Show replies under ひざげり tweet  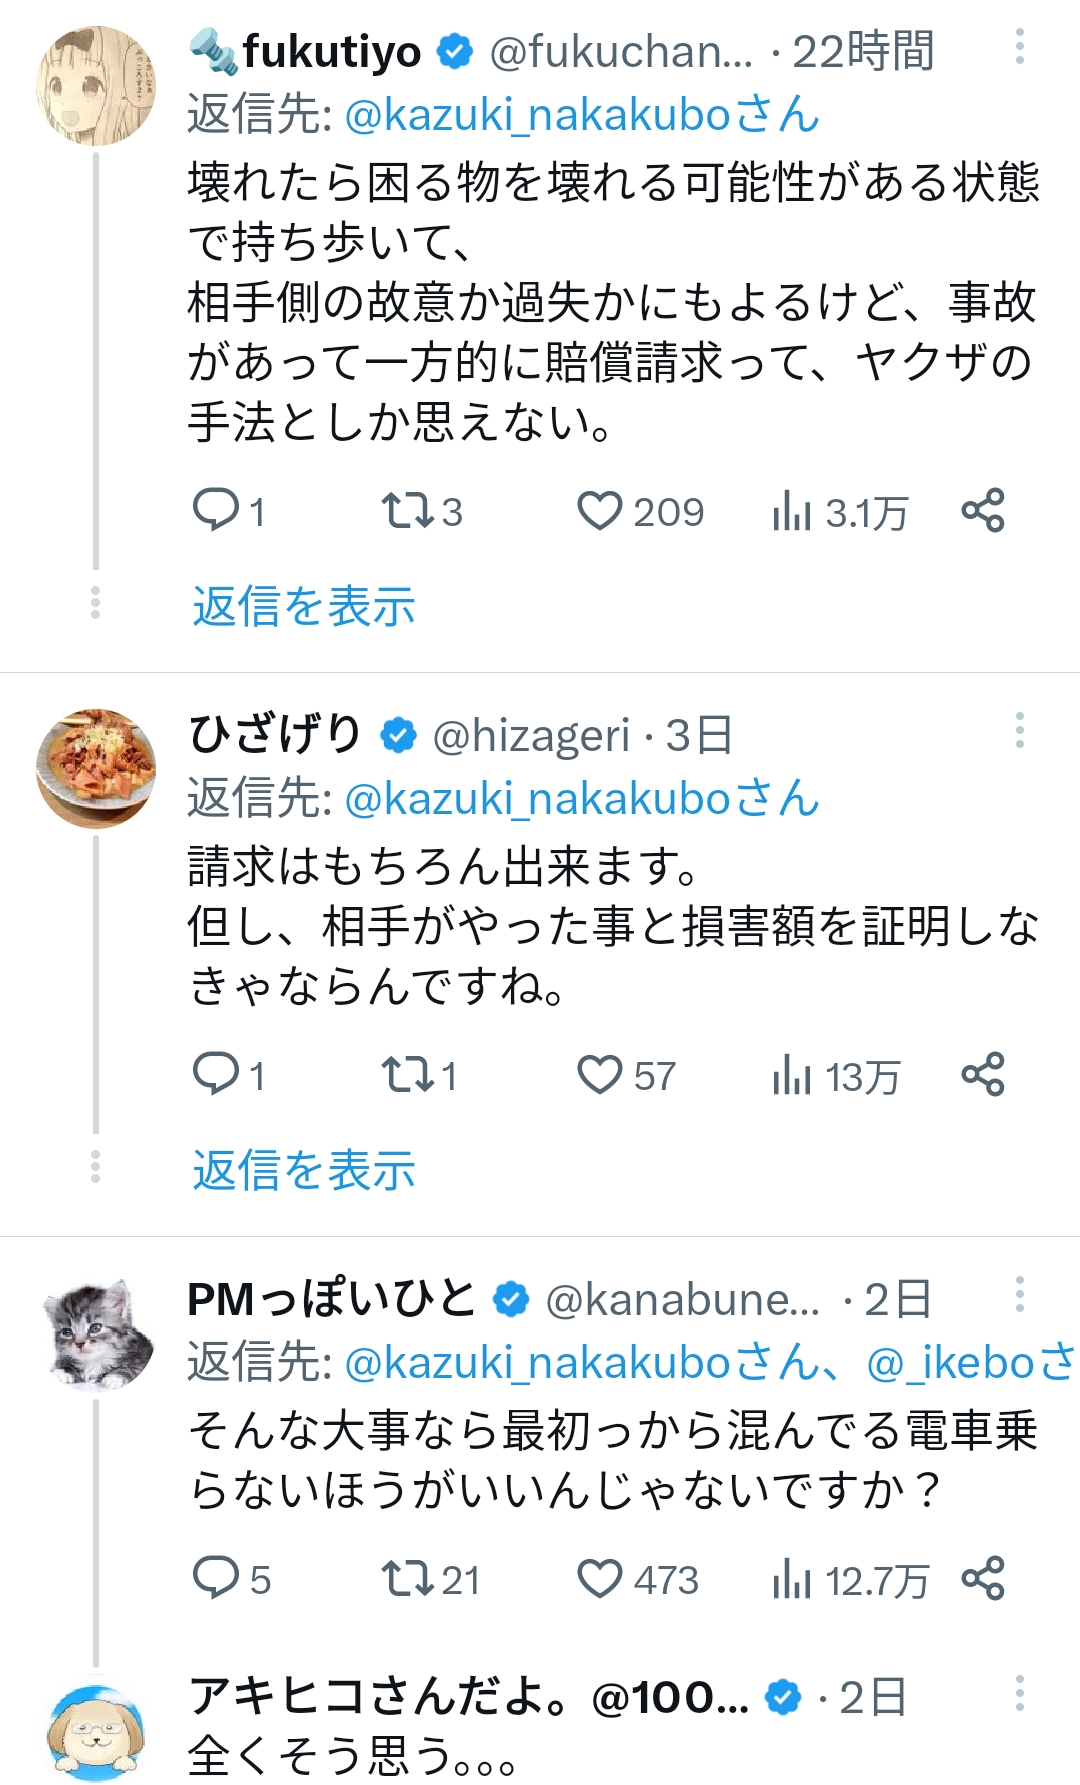304,1170
